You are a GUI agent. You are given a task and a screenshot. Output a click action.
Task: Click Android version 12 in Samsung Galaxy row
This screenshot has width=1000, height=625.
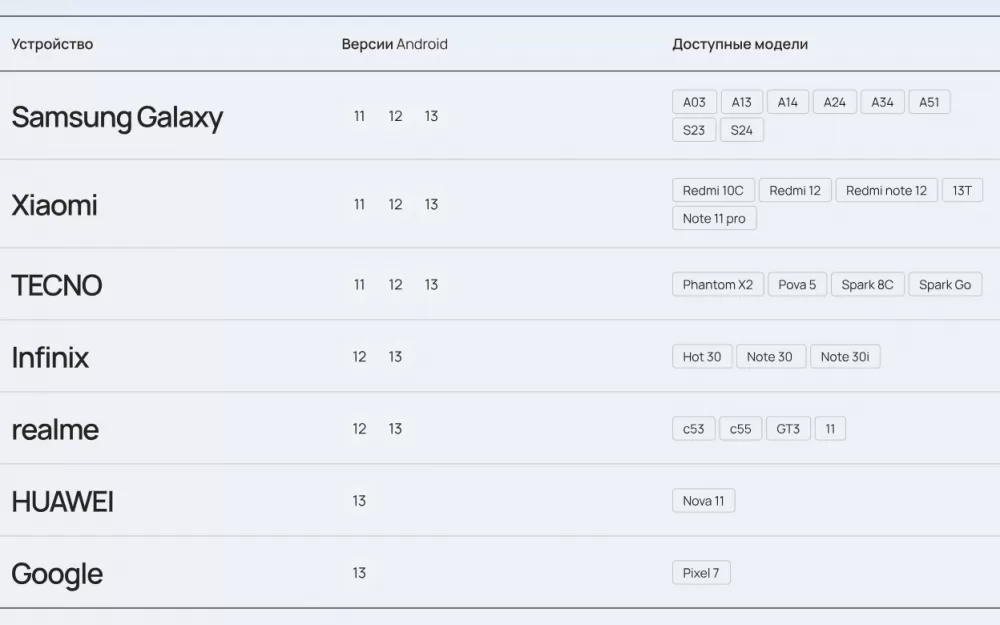(x=395, y=116)
